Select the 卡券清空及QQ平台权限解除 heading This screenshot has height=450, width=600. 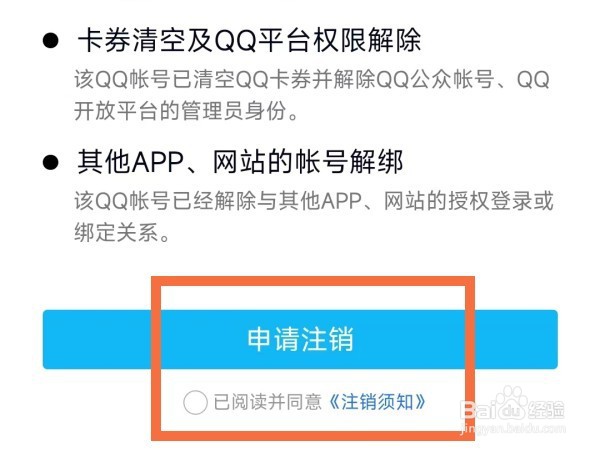249,40
